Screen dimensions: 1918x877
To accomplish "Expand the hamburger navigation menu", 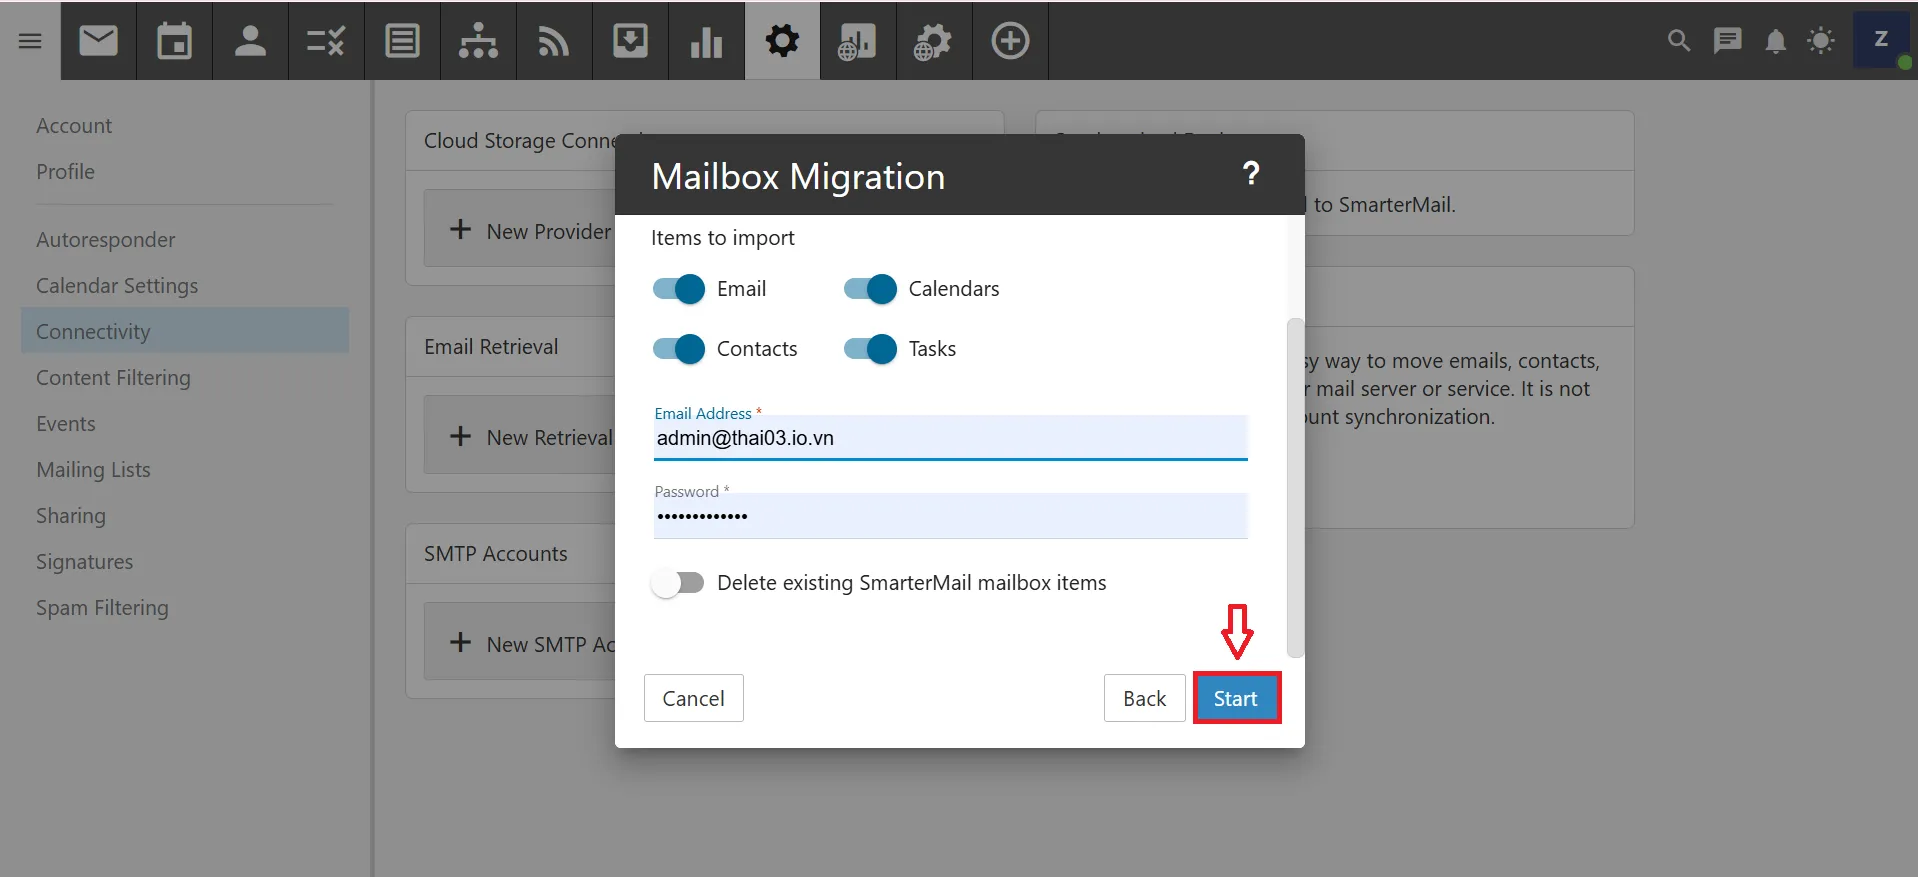I will 30,41.
